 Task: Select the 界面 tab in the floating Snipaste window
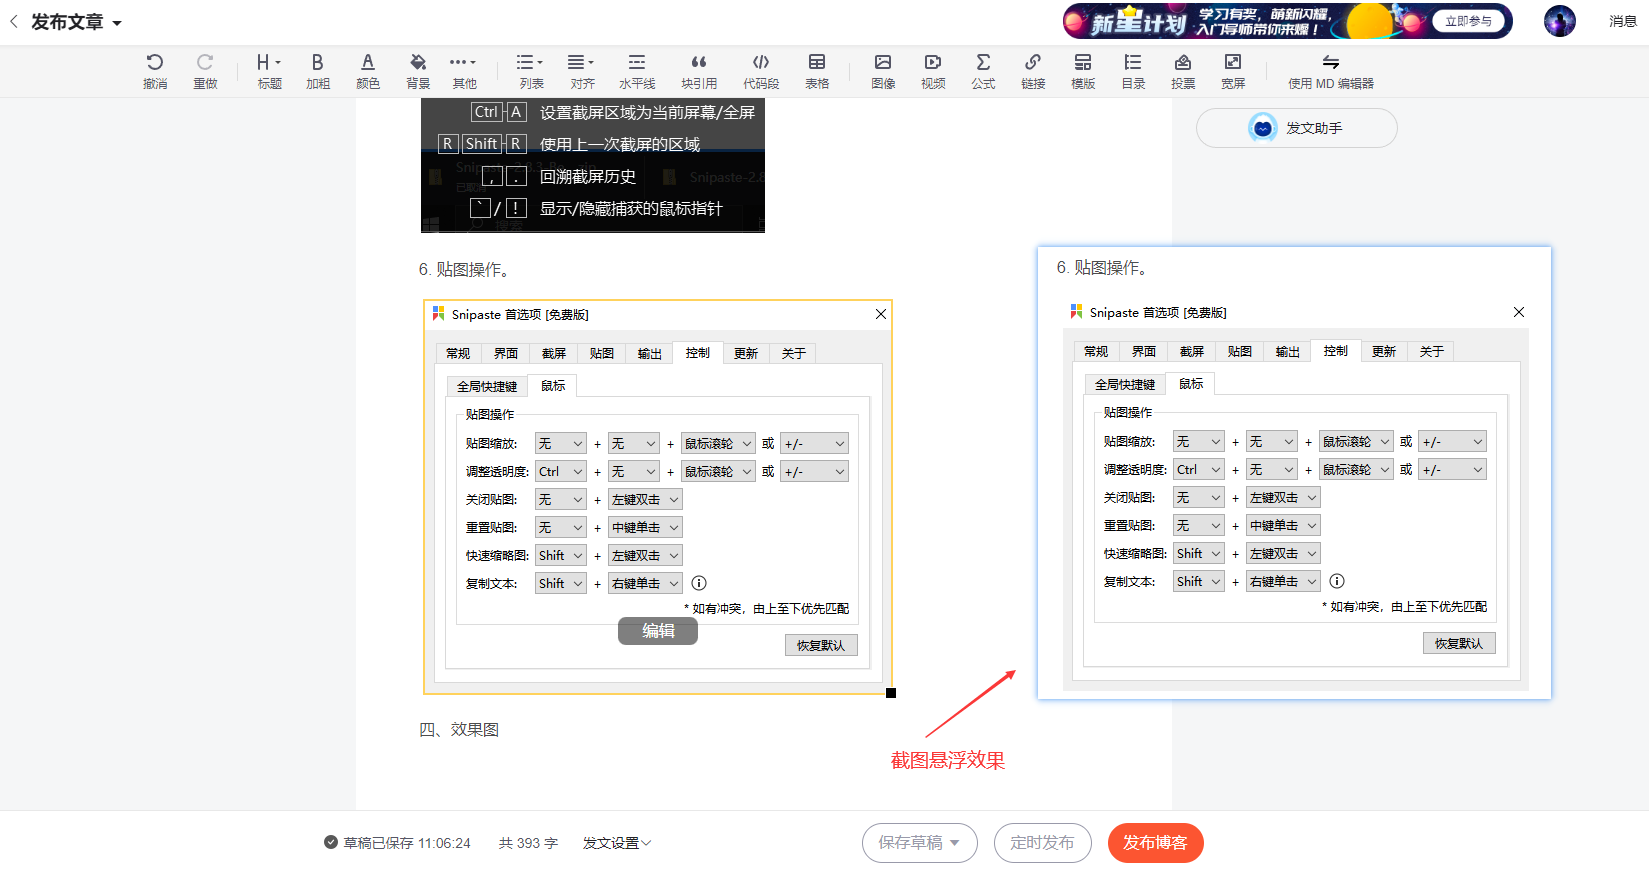pos(1144,351)
